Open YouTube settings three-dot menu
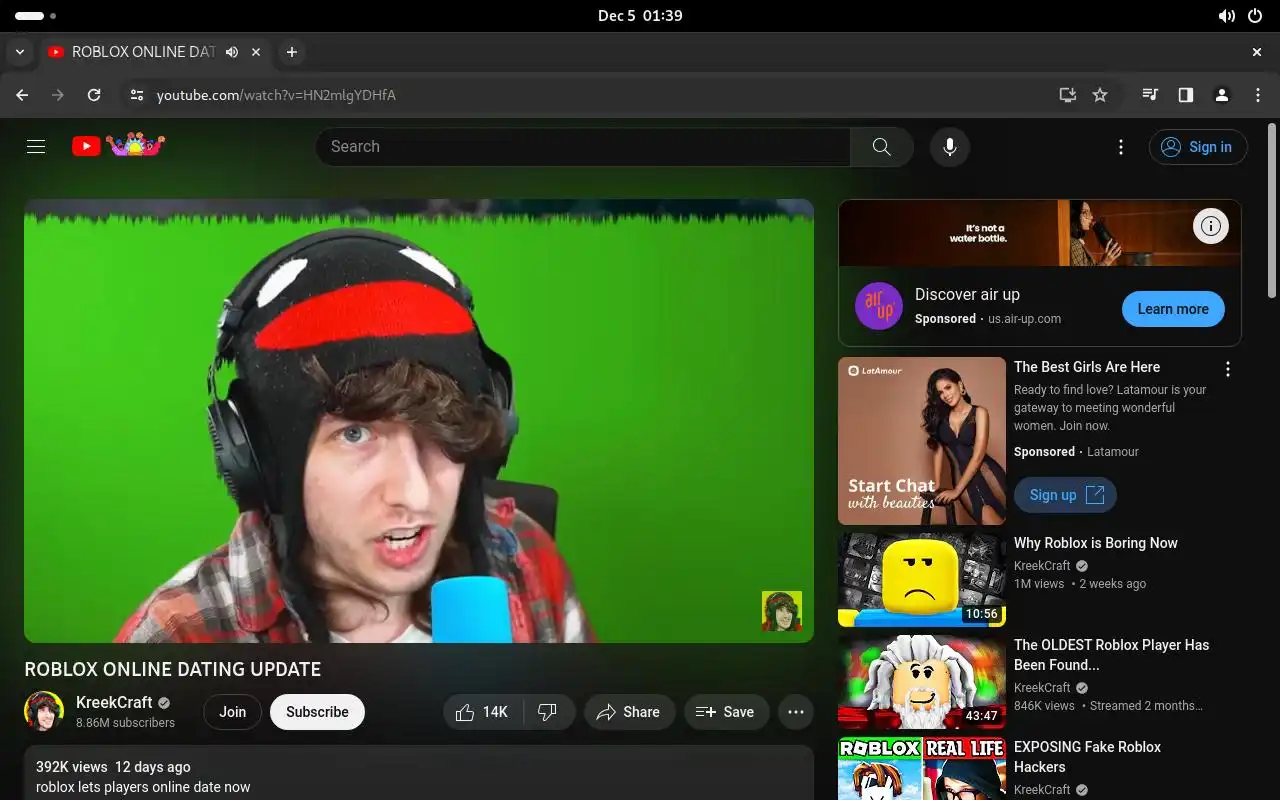The height and width of the screenshot is (800, 1280). point(1121,147)
